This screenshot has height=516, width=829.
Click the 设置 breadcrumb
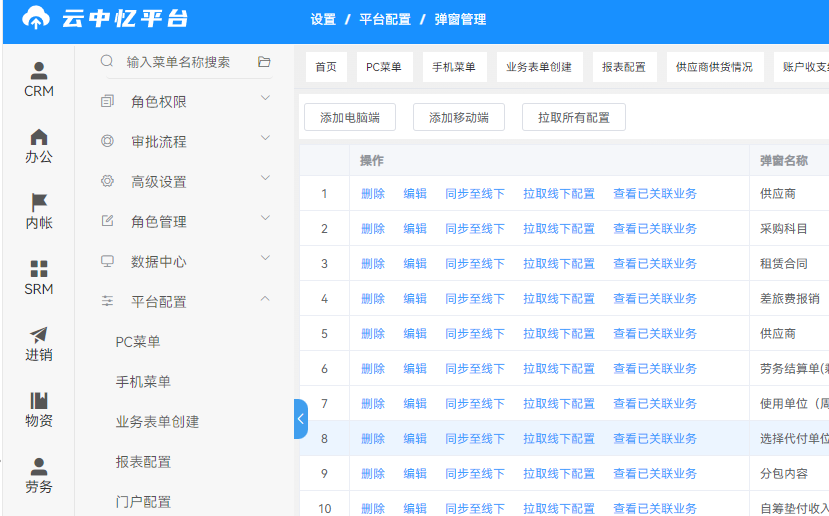(323, 20)
